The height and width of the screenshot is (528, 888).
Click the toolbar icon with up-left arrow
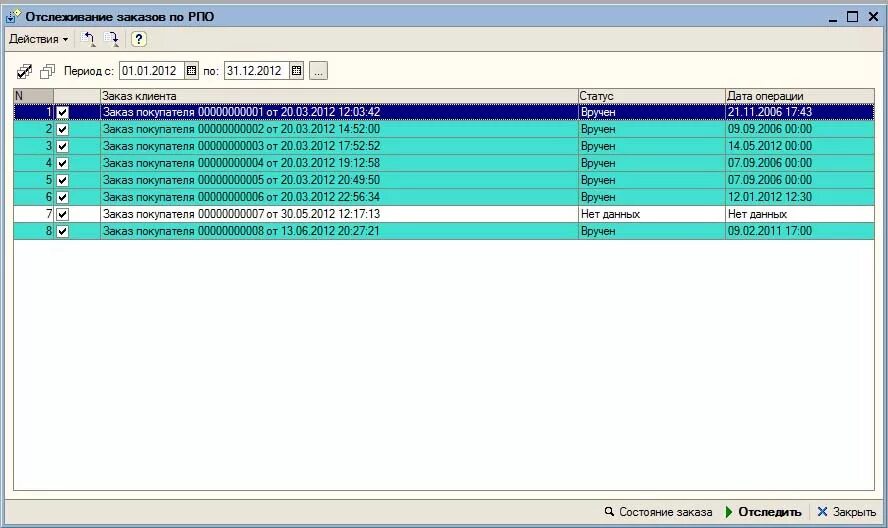tap(88, 39)
